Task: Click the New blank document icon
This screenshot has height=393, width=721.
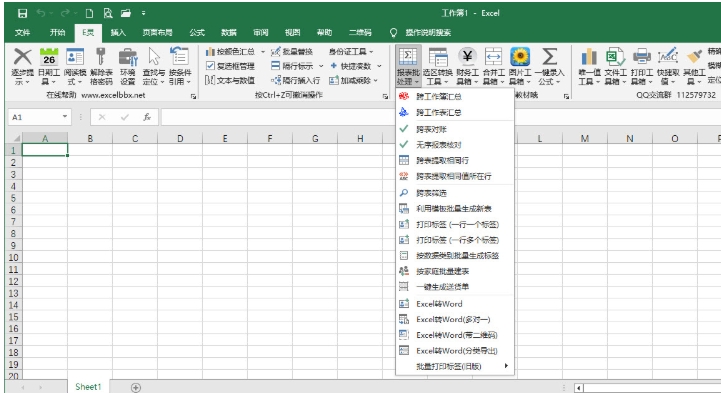Action: pos(90,13)
